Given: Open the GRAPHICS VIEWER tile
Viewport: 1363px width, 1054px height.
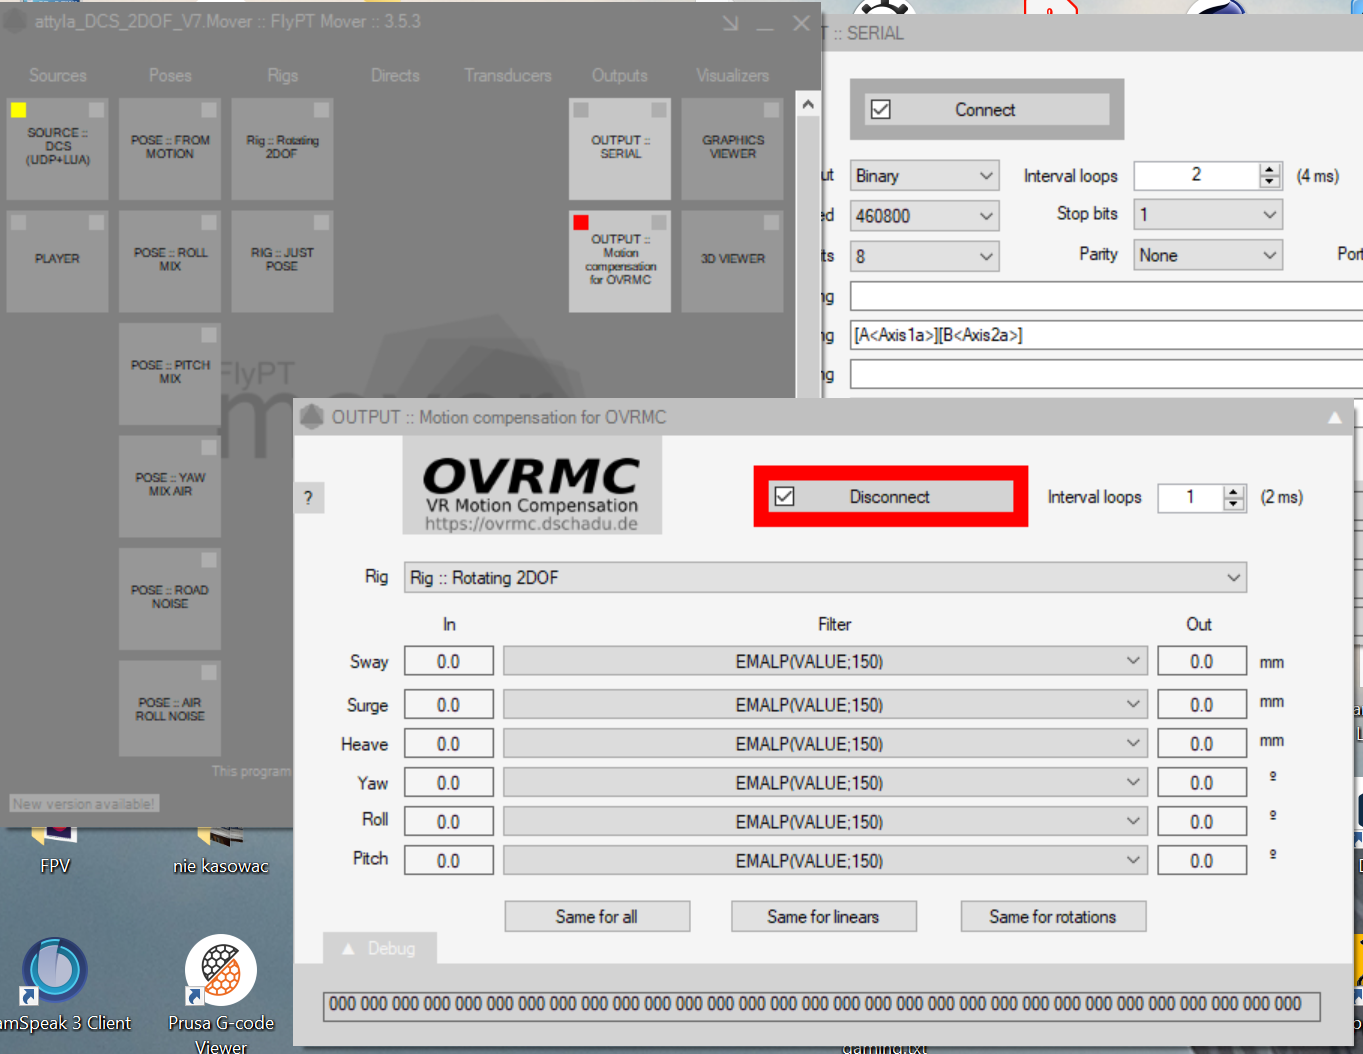Looking at the screenshot, I should (732, 148).
